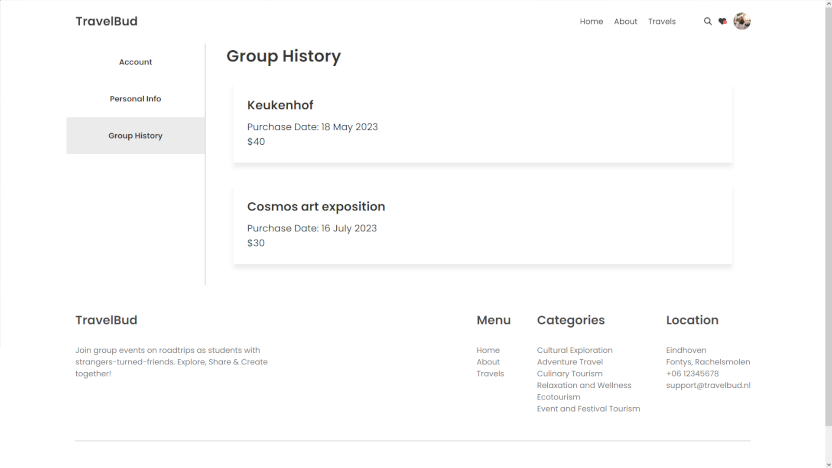This screenshot has width=832, height=468.
Task: Open Ecotourism category
Action: [x=558, y=397]
